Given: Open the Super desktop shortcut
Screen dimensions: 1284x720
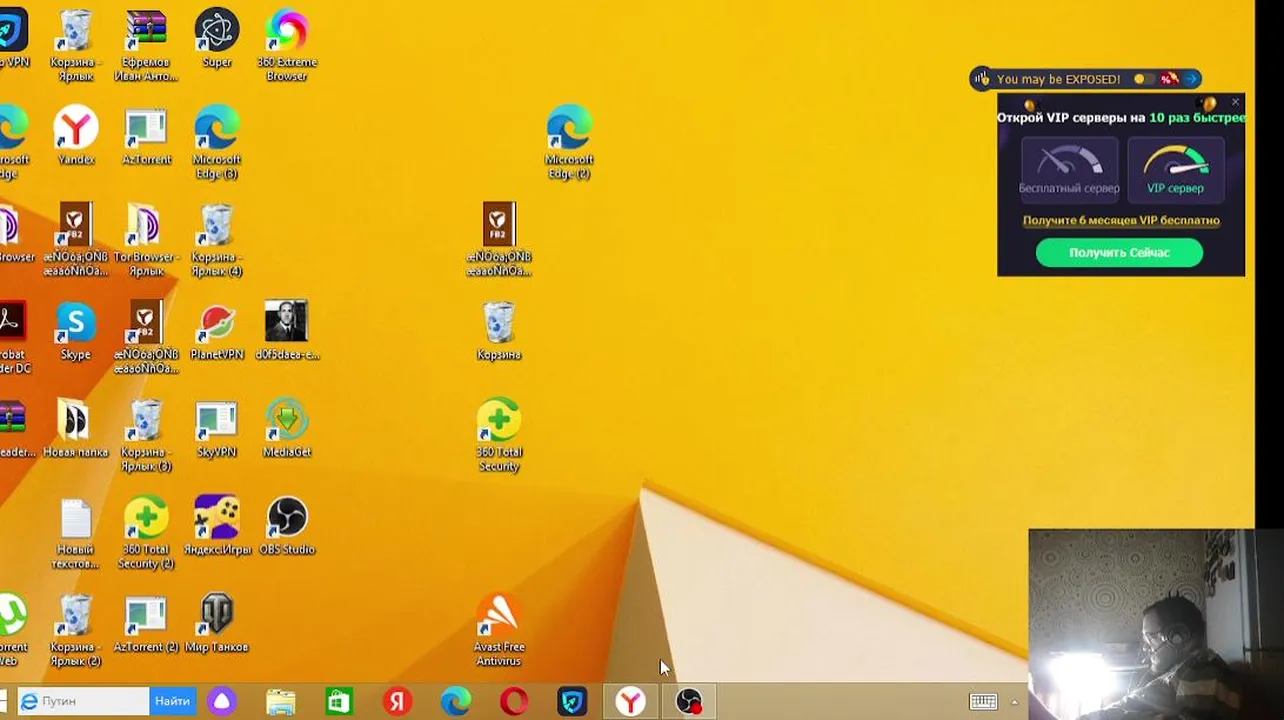Looking at the screenshot, I should [x=217, y=38].
